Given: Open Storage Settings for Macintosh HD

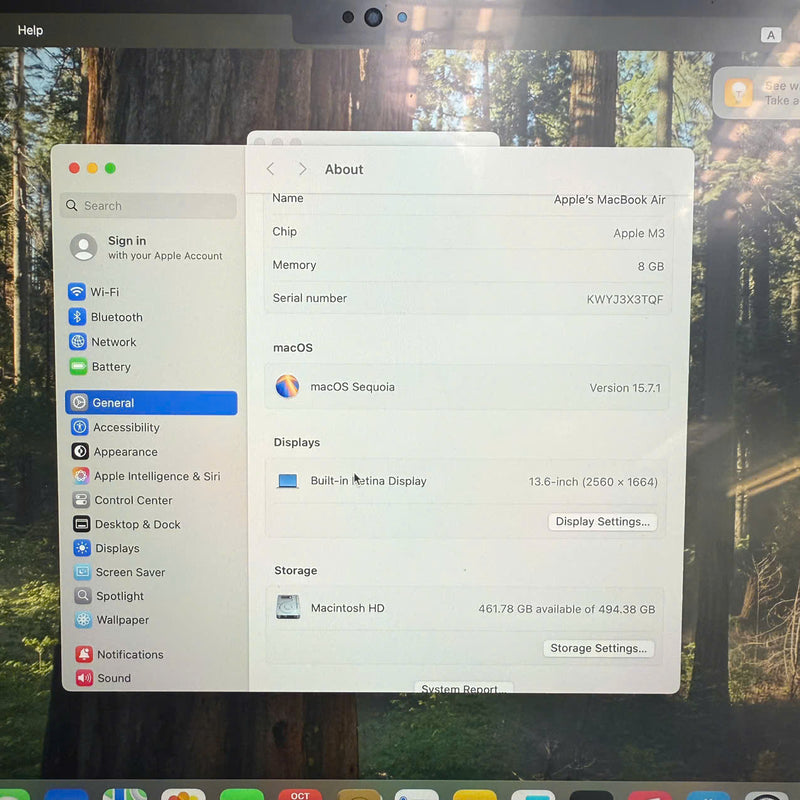Looking at the screenshot, I should pyautogui.click(x=598, y=648).
